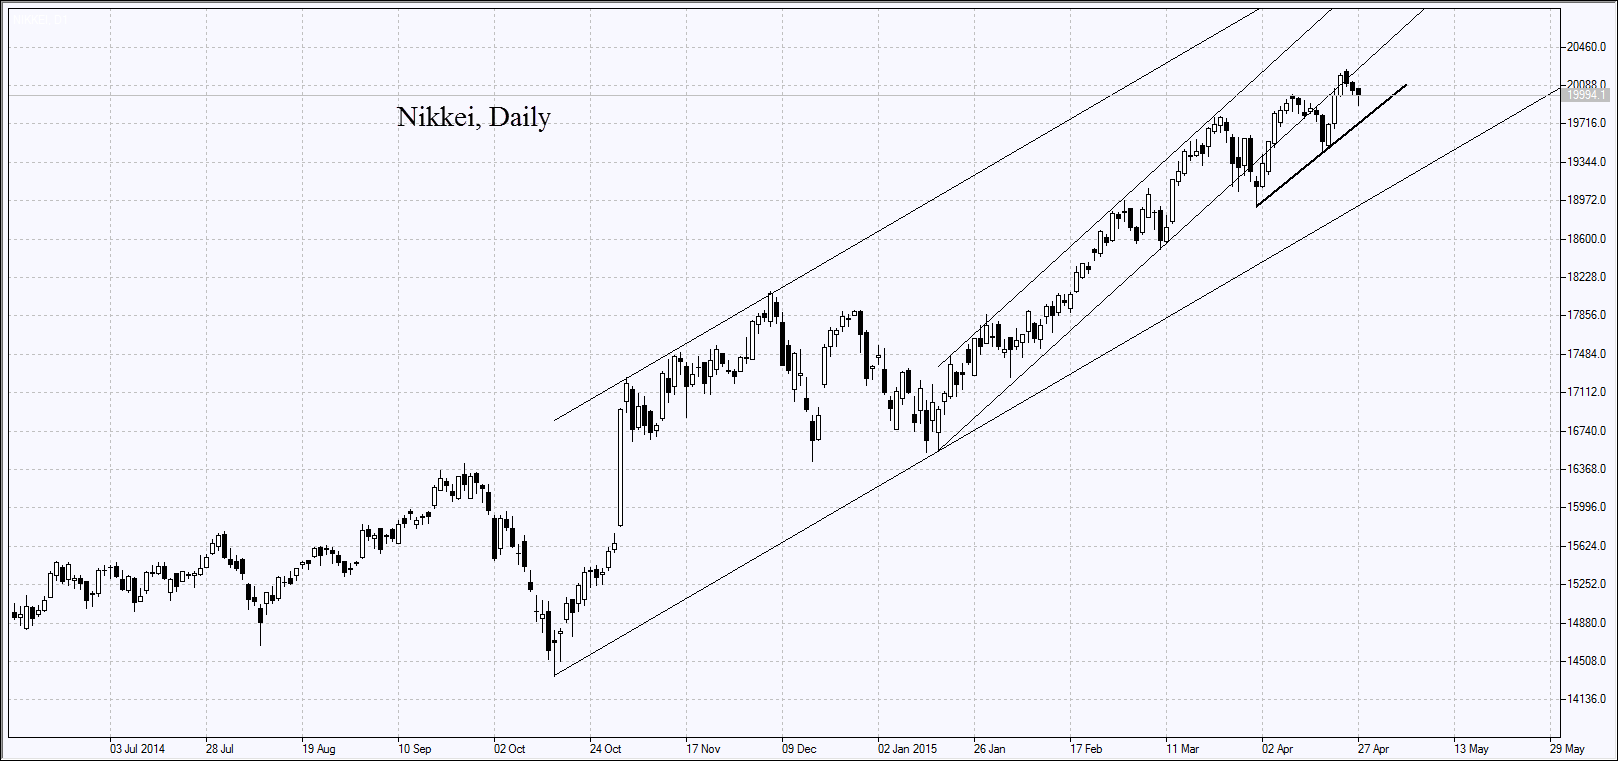This screenshot has width=1618, height=761.
Task: Click the 17484.0 price axis label
Action: tap(1587, 354)
